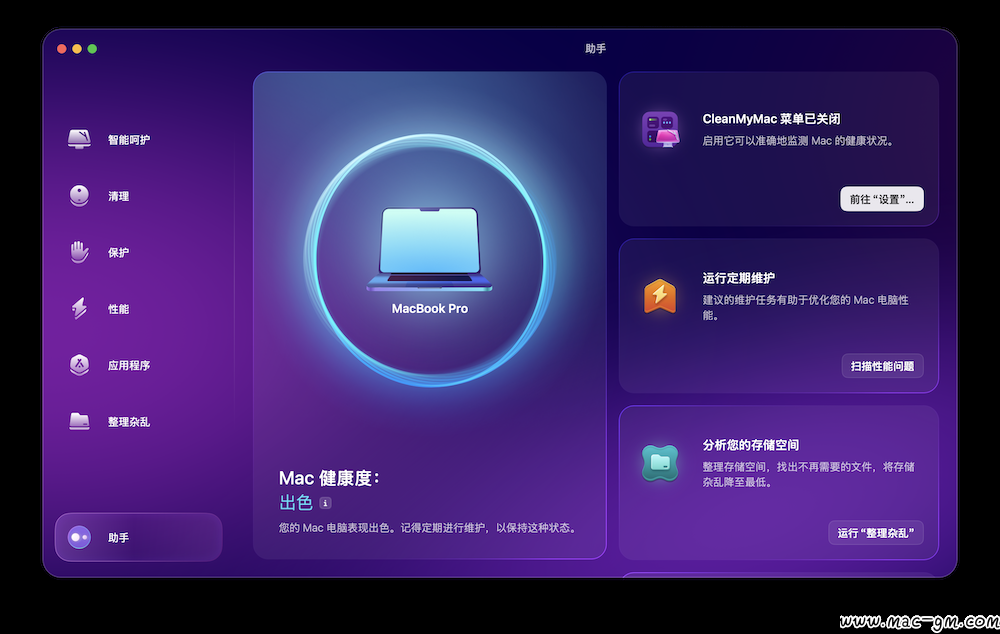1000x634 pixels.
Task: Click the 启用它可以准确地监测 description line
Action: point(798,140)
